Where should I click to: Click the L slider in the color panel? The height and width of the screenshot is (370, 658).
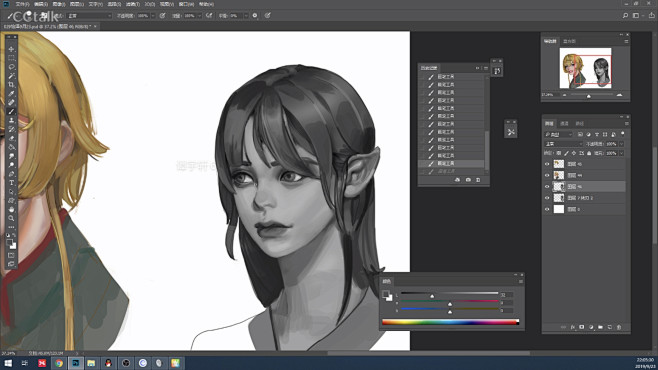pos(449,293)
